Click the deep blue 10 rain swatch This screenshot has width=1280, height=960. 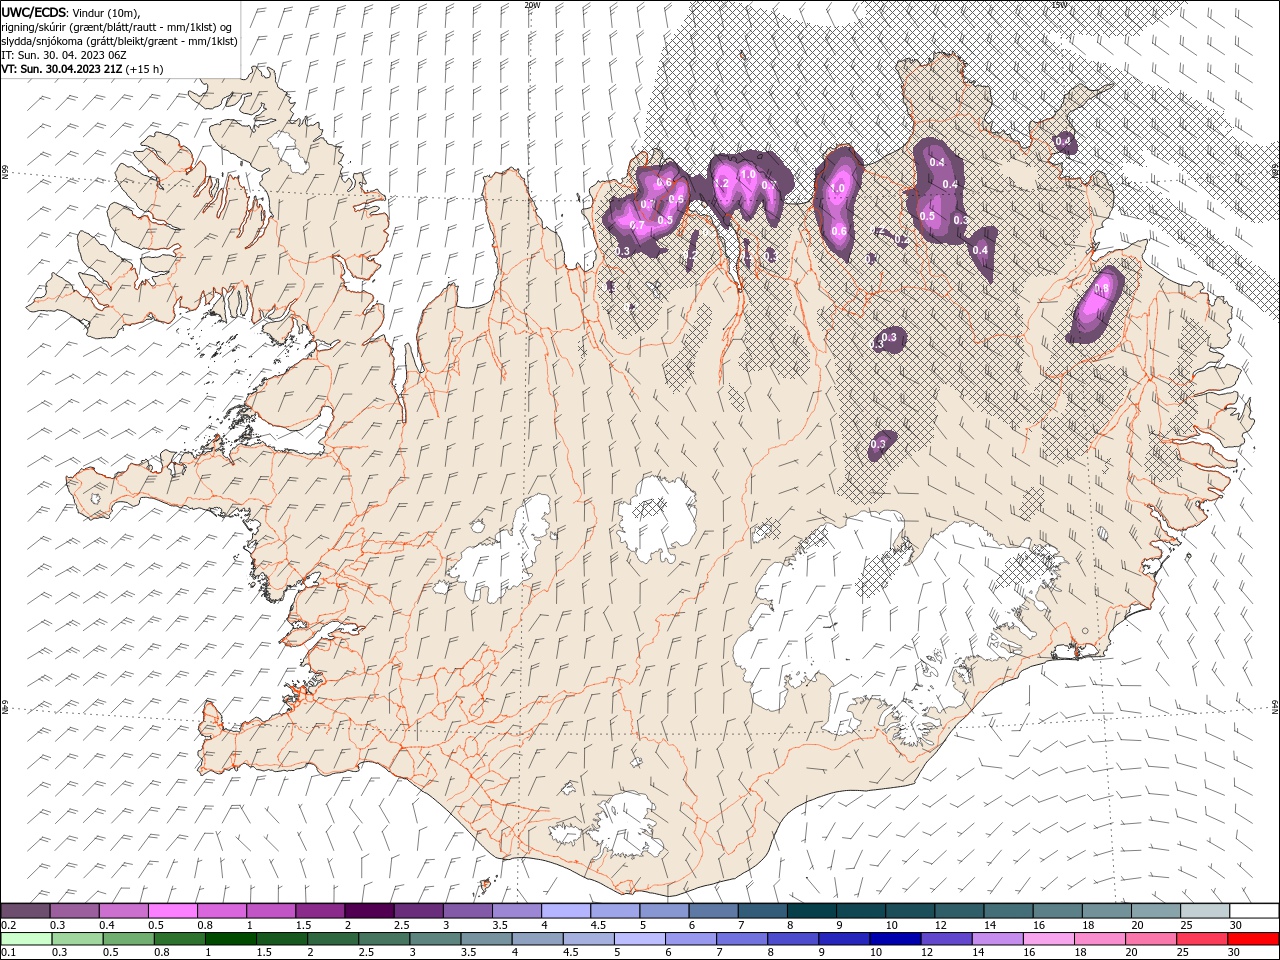pyautogui.click(x=895, y=939)
